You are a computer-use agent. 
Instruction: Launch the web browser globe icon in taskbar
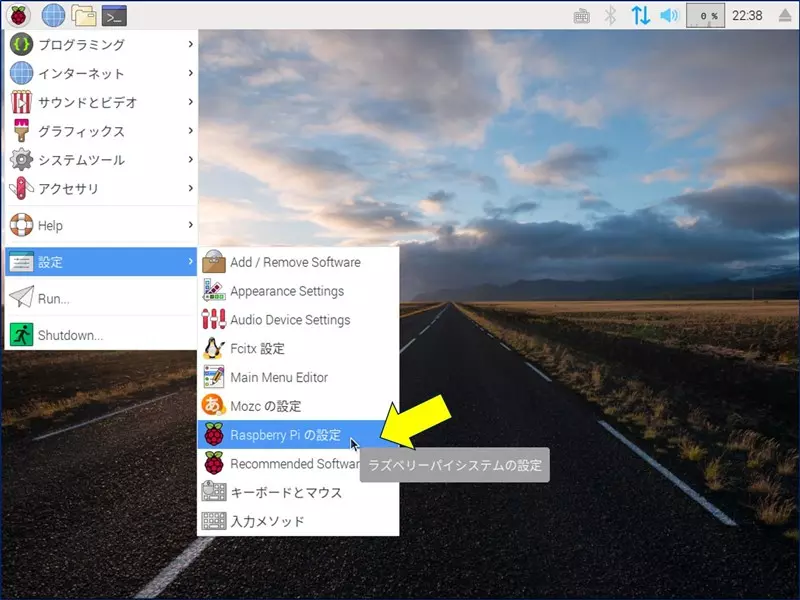(53, 15)
